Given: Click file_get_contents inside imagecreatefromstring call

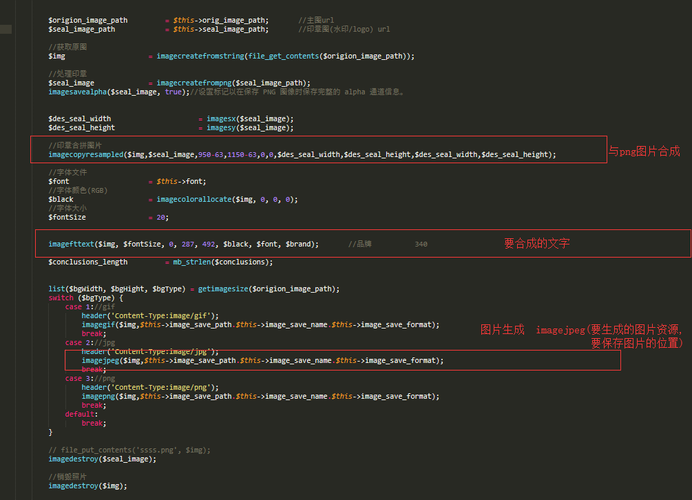Looking at the screenshot, I should (283, 56).
